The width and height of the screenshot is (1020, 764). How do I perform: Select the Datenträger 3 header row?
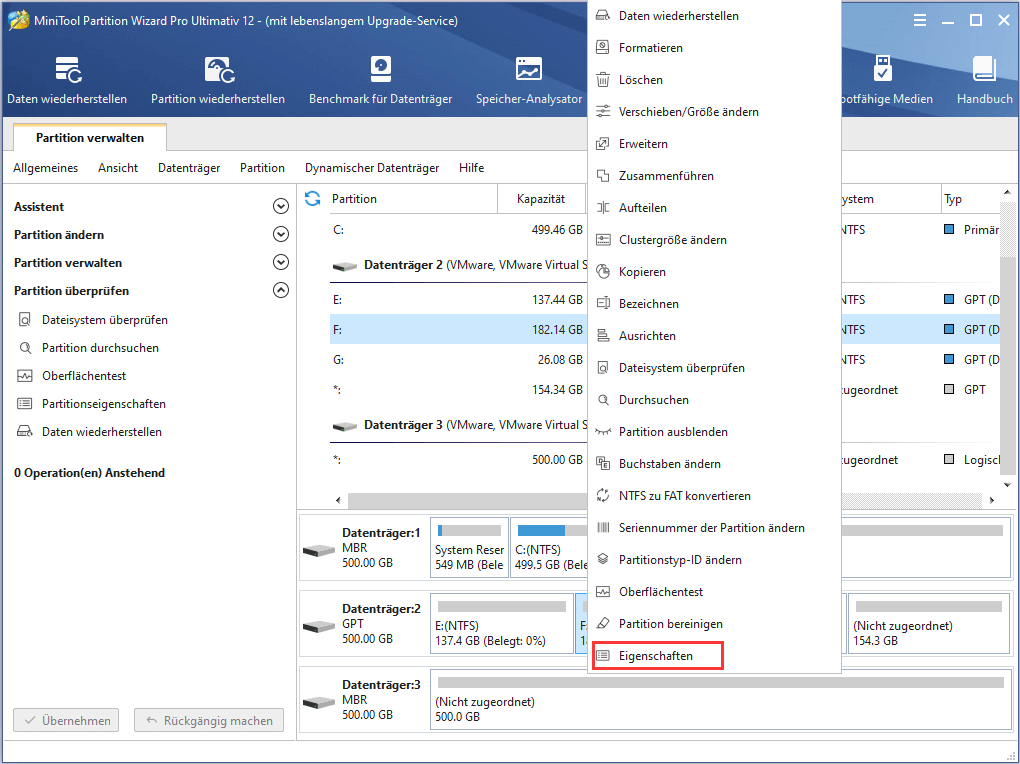click(x=459, y=425)
